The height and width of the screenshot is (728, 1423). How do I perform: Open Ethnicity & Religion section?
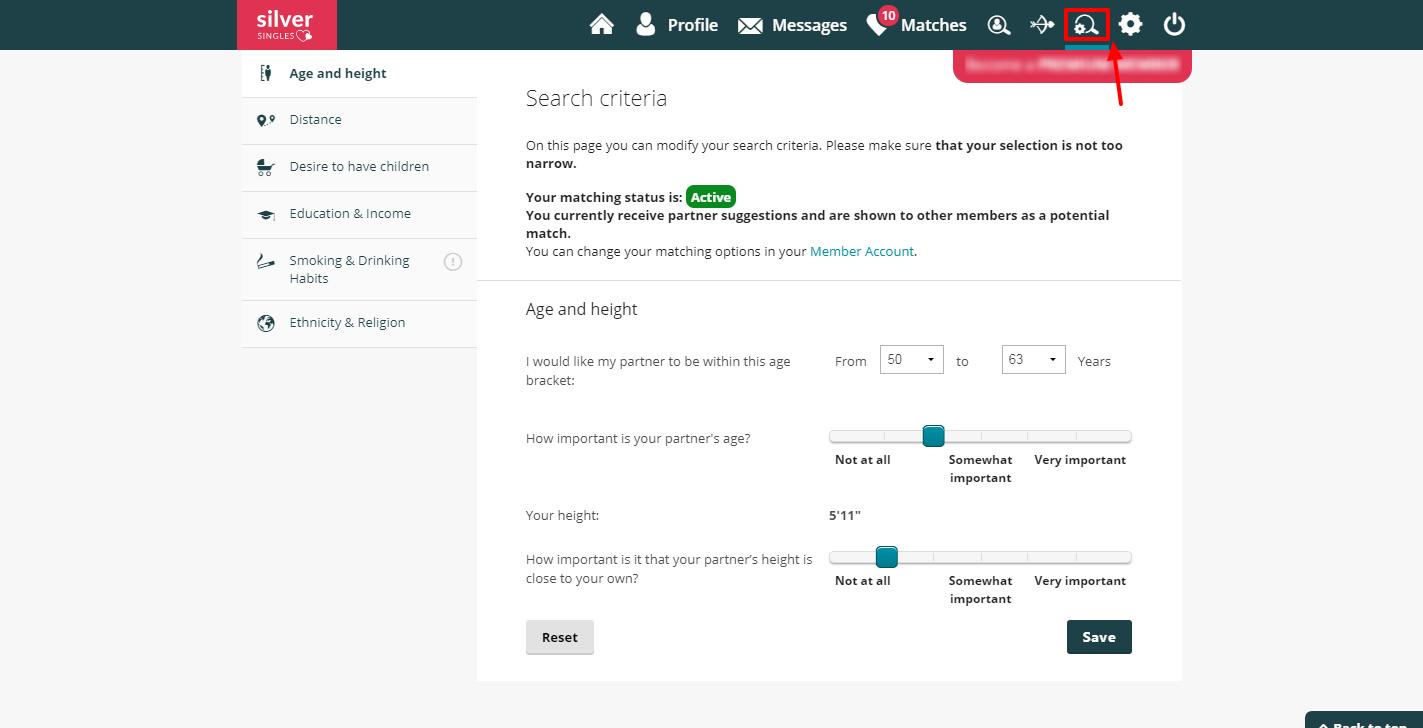click(359, 323)
